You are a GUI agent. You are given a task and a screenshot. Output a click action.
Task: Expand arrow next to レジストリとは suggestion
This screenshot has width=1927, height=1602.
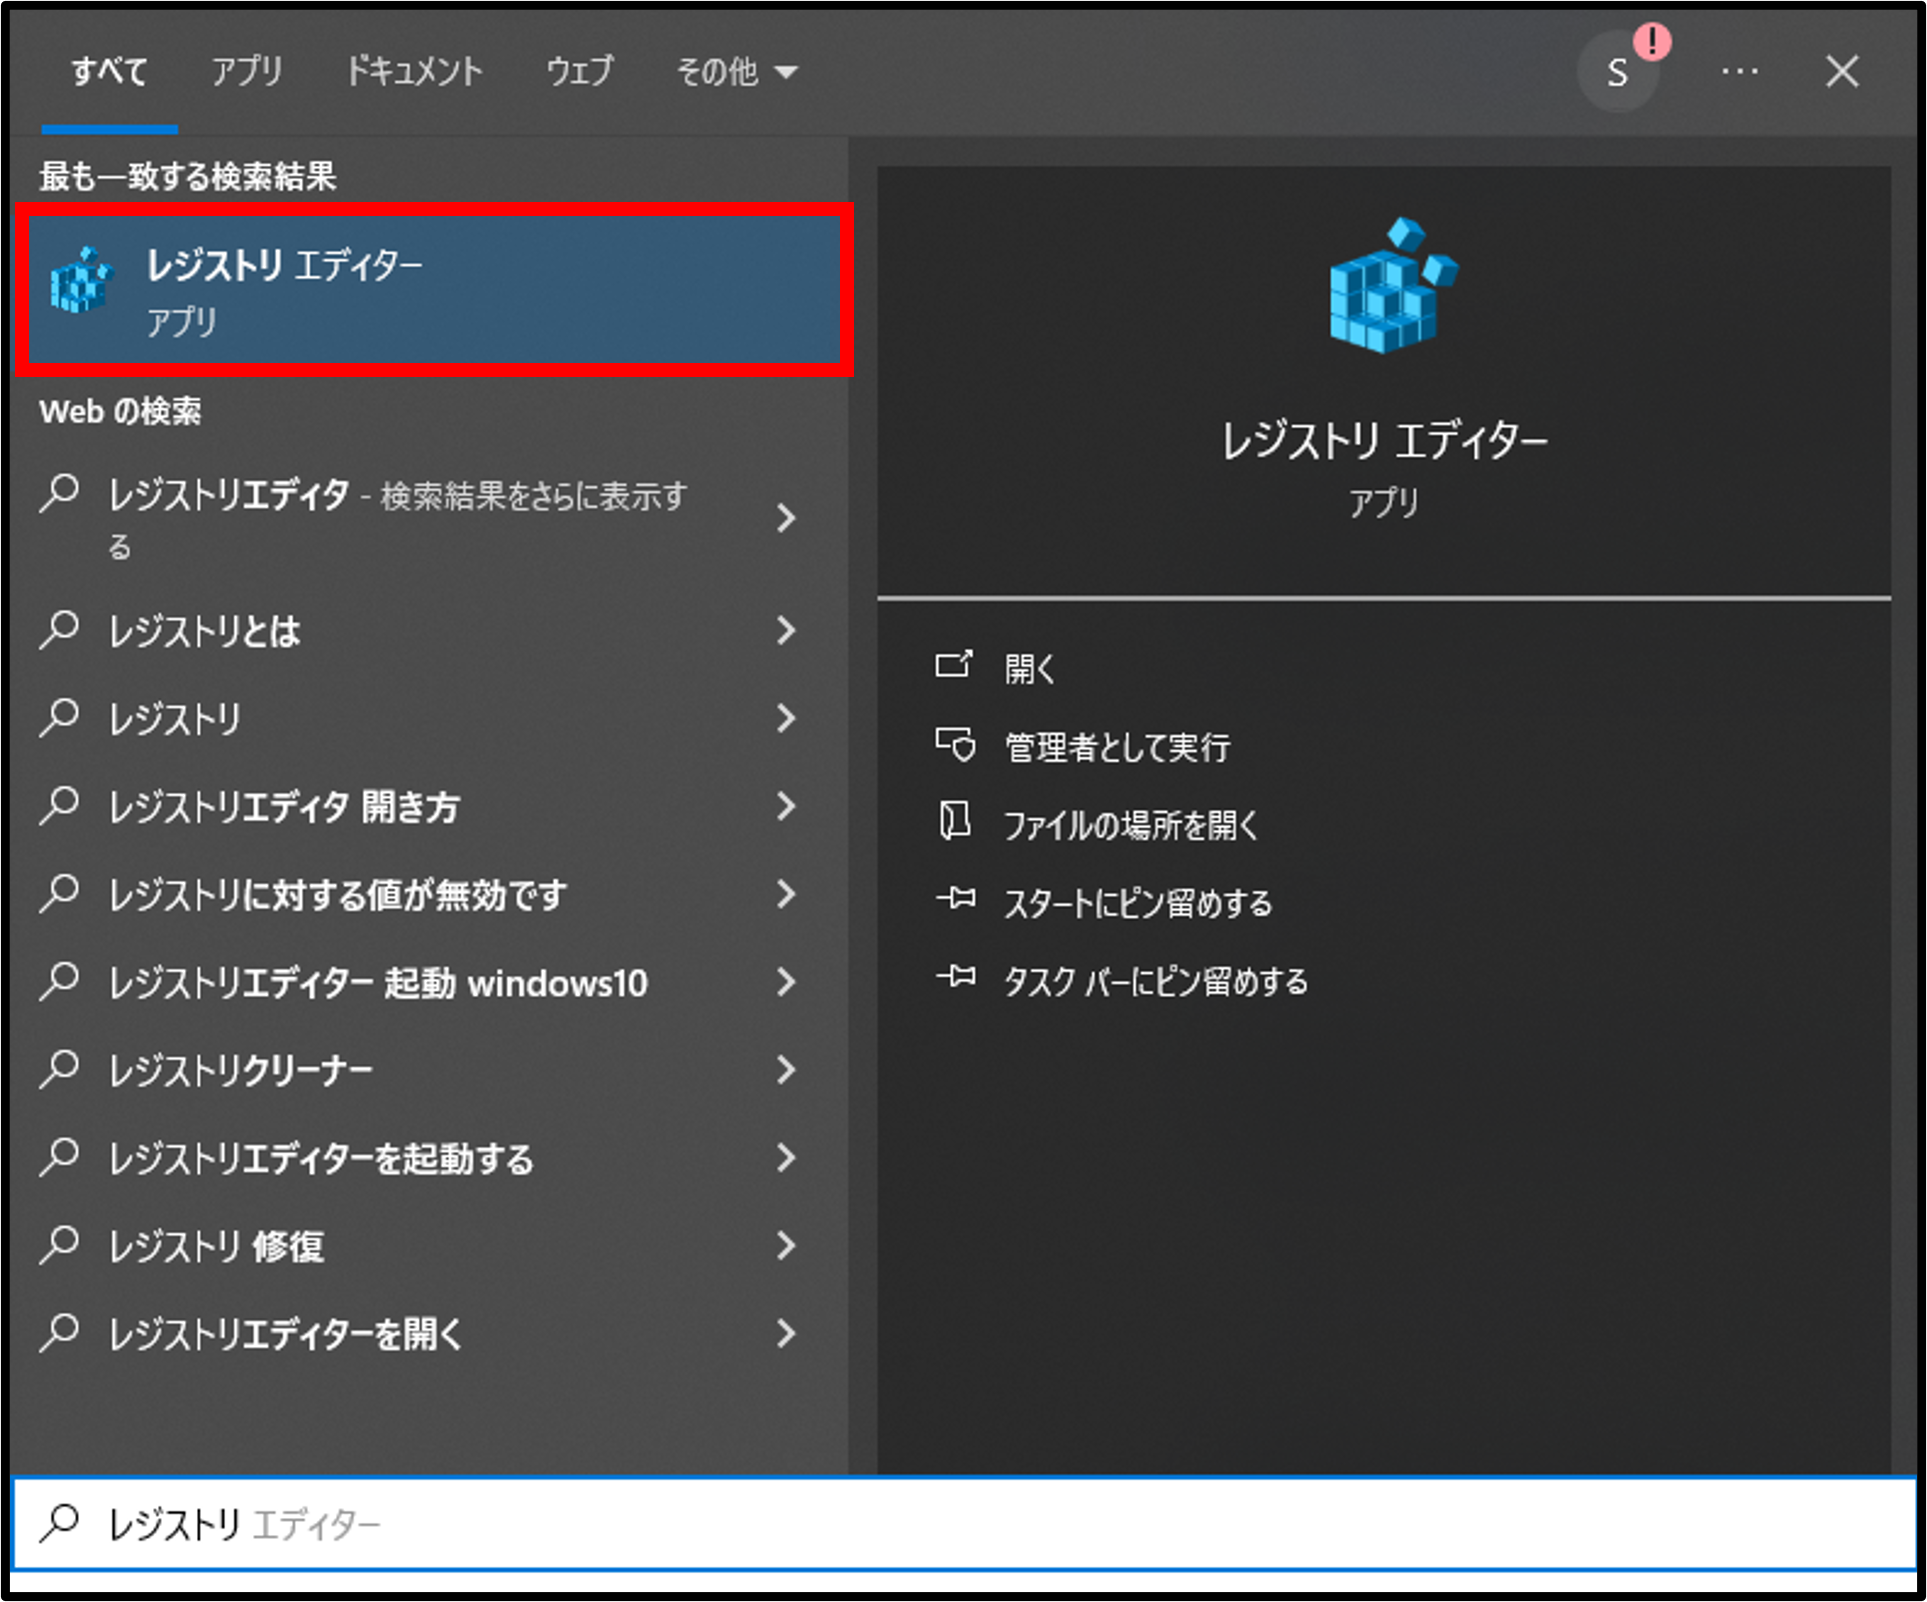[786, 630]
